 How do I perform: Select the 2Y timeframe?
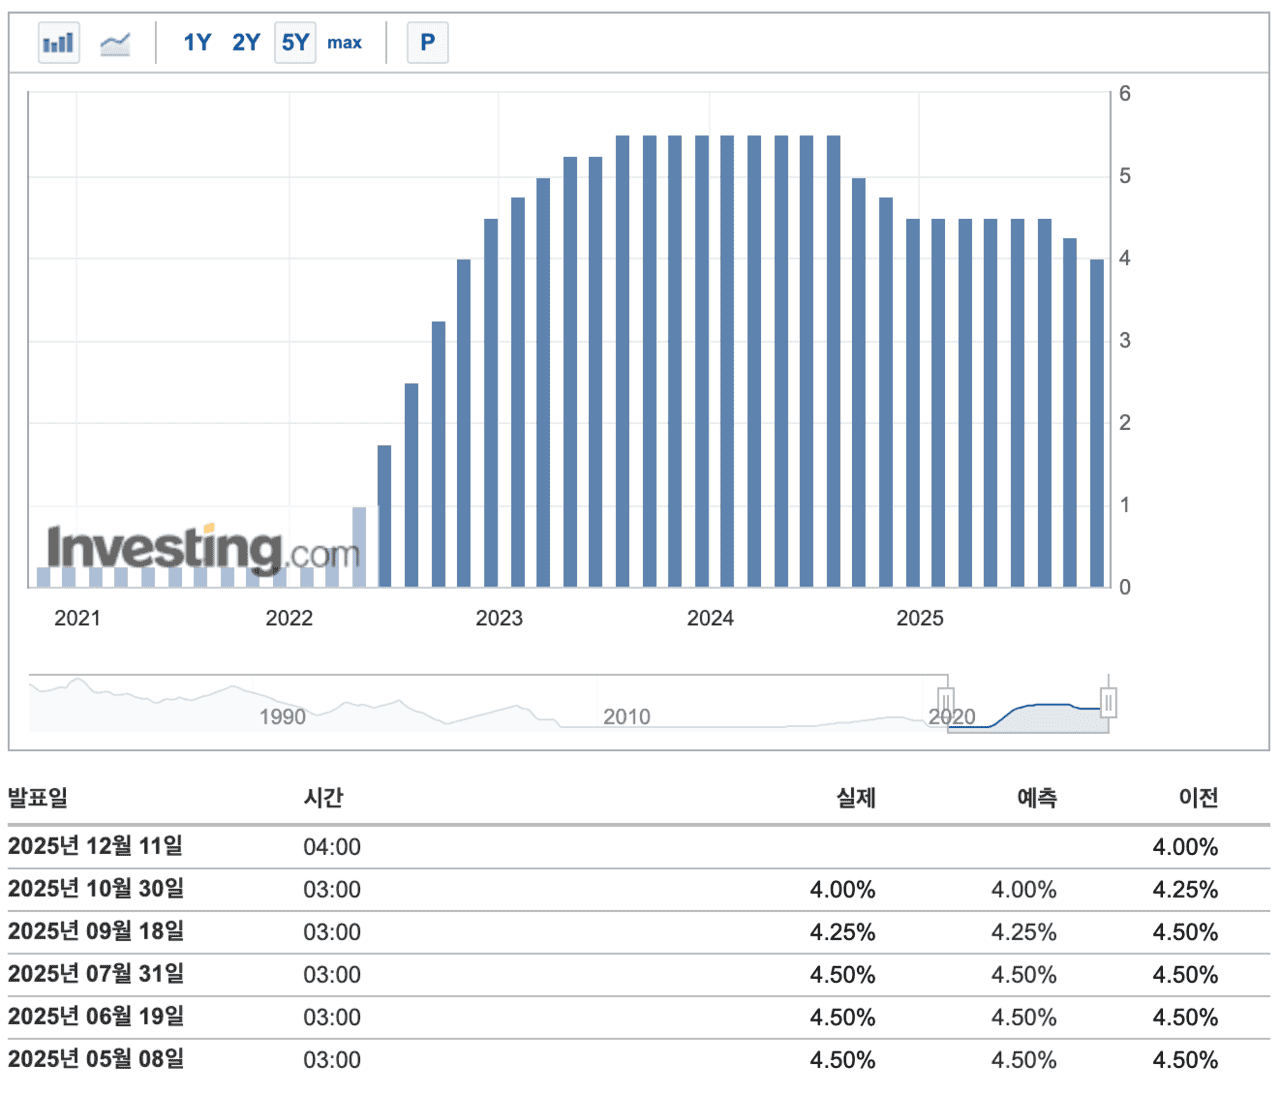click(x=245, y=42)
